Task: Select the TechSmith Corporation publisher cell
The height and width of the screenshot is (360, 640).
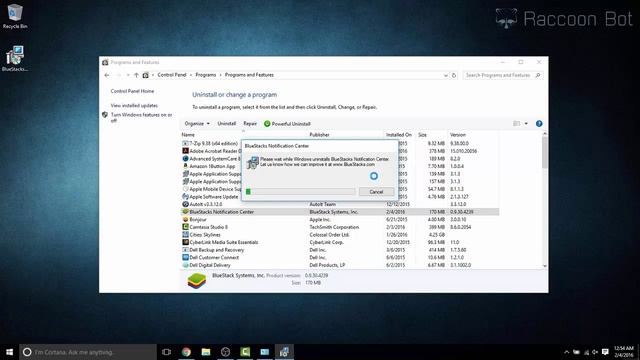Action: (x=334, y=227)
